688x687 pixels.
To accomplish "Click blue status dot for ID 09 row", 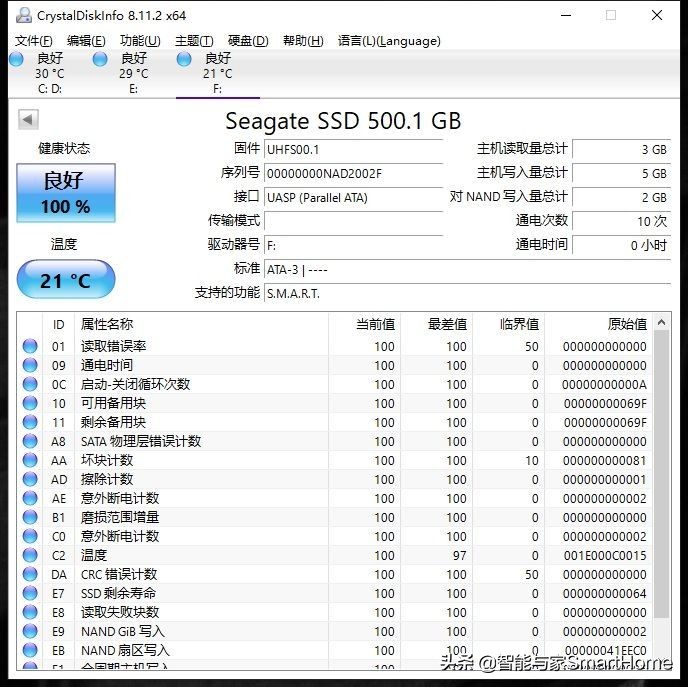I will [x=30, y=365].
